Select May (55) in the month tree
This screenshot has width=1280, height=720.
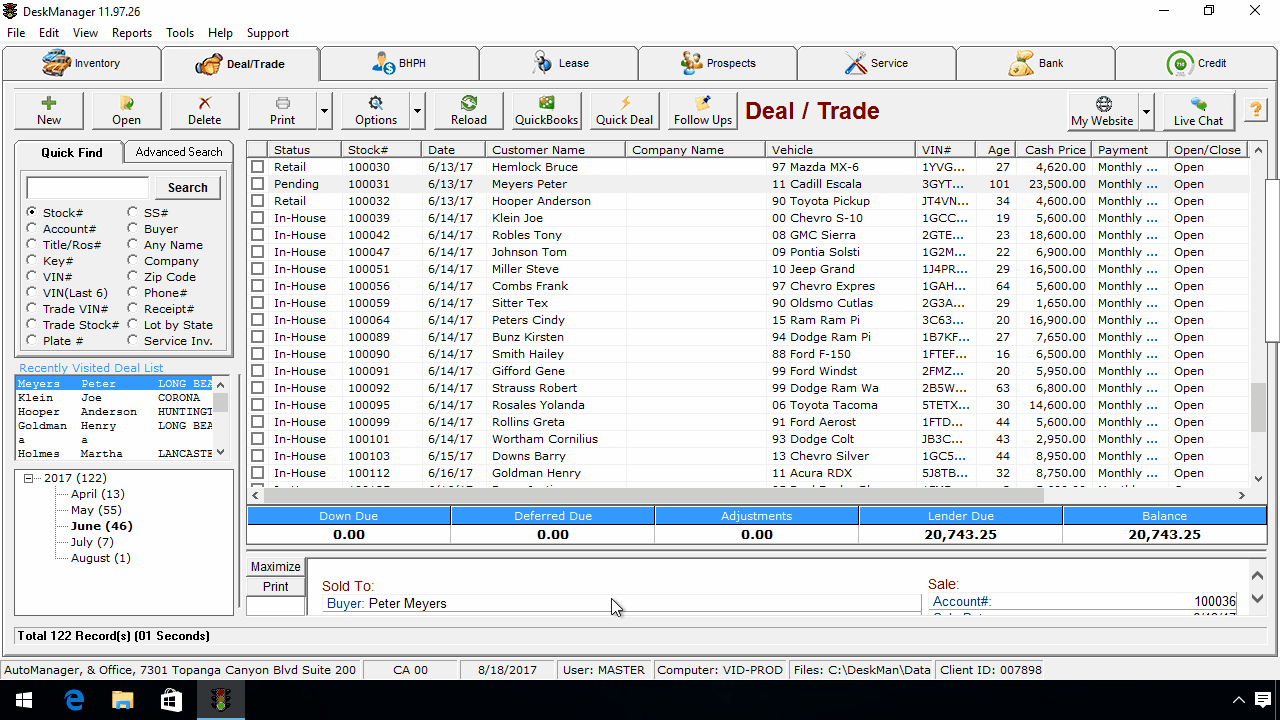pos(96,510)
